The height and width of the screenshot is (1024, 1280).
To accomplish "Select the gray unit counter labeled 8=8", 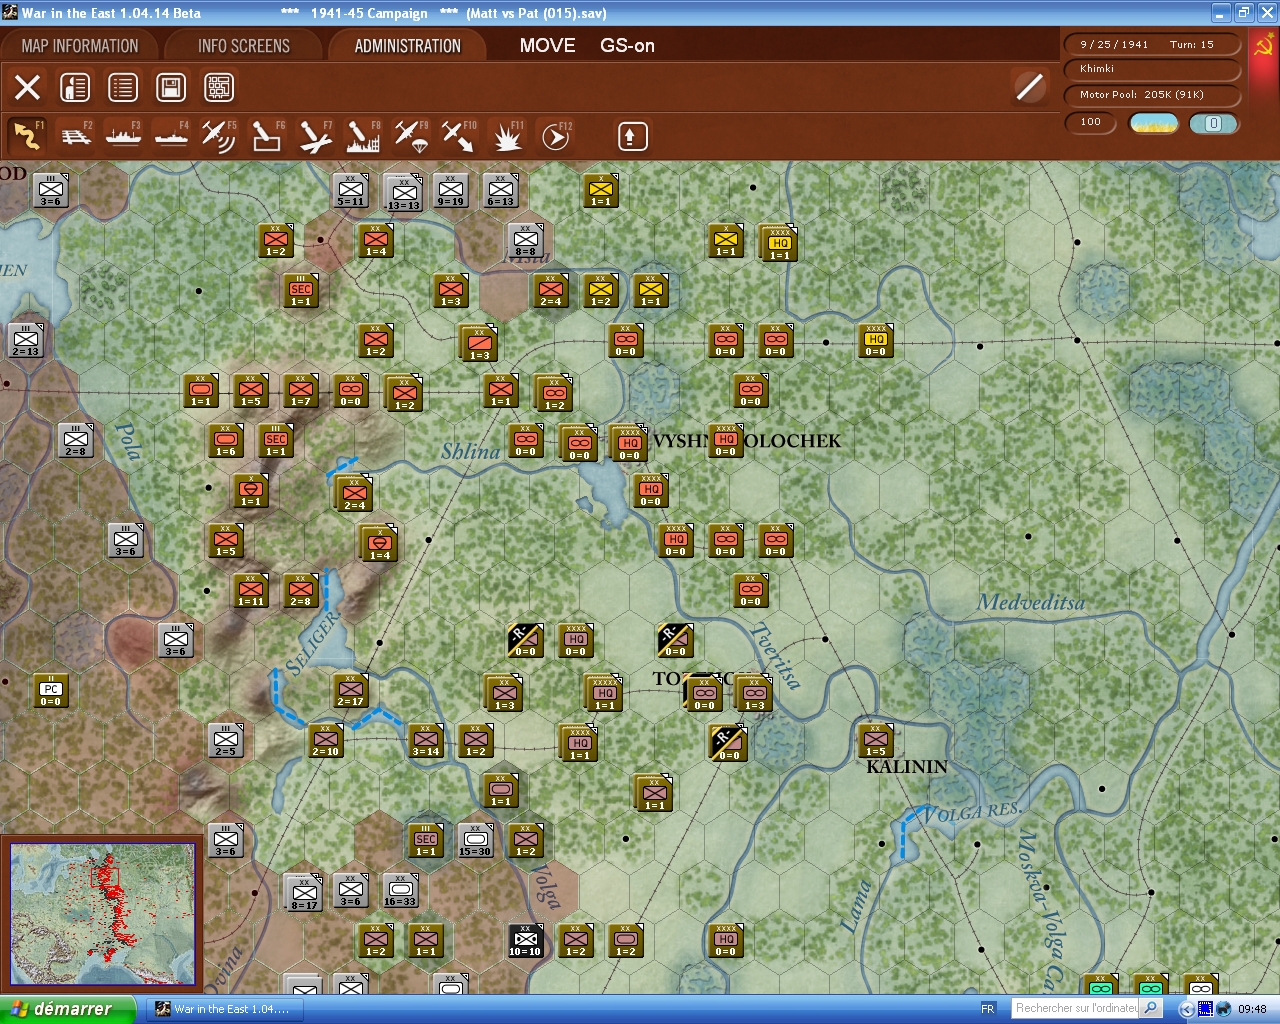I will click(x=525, y=240).
